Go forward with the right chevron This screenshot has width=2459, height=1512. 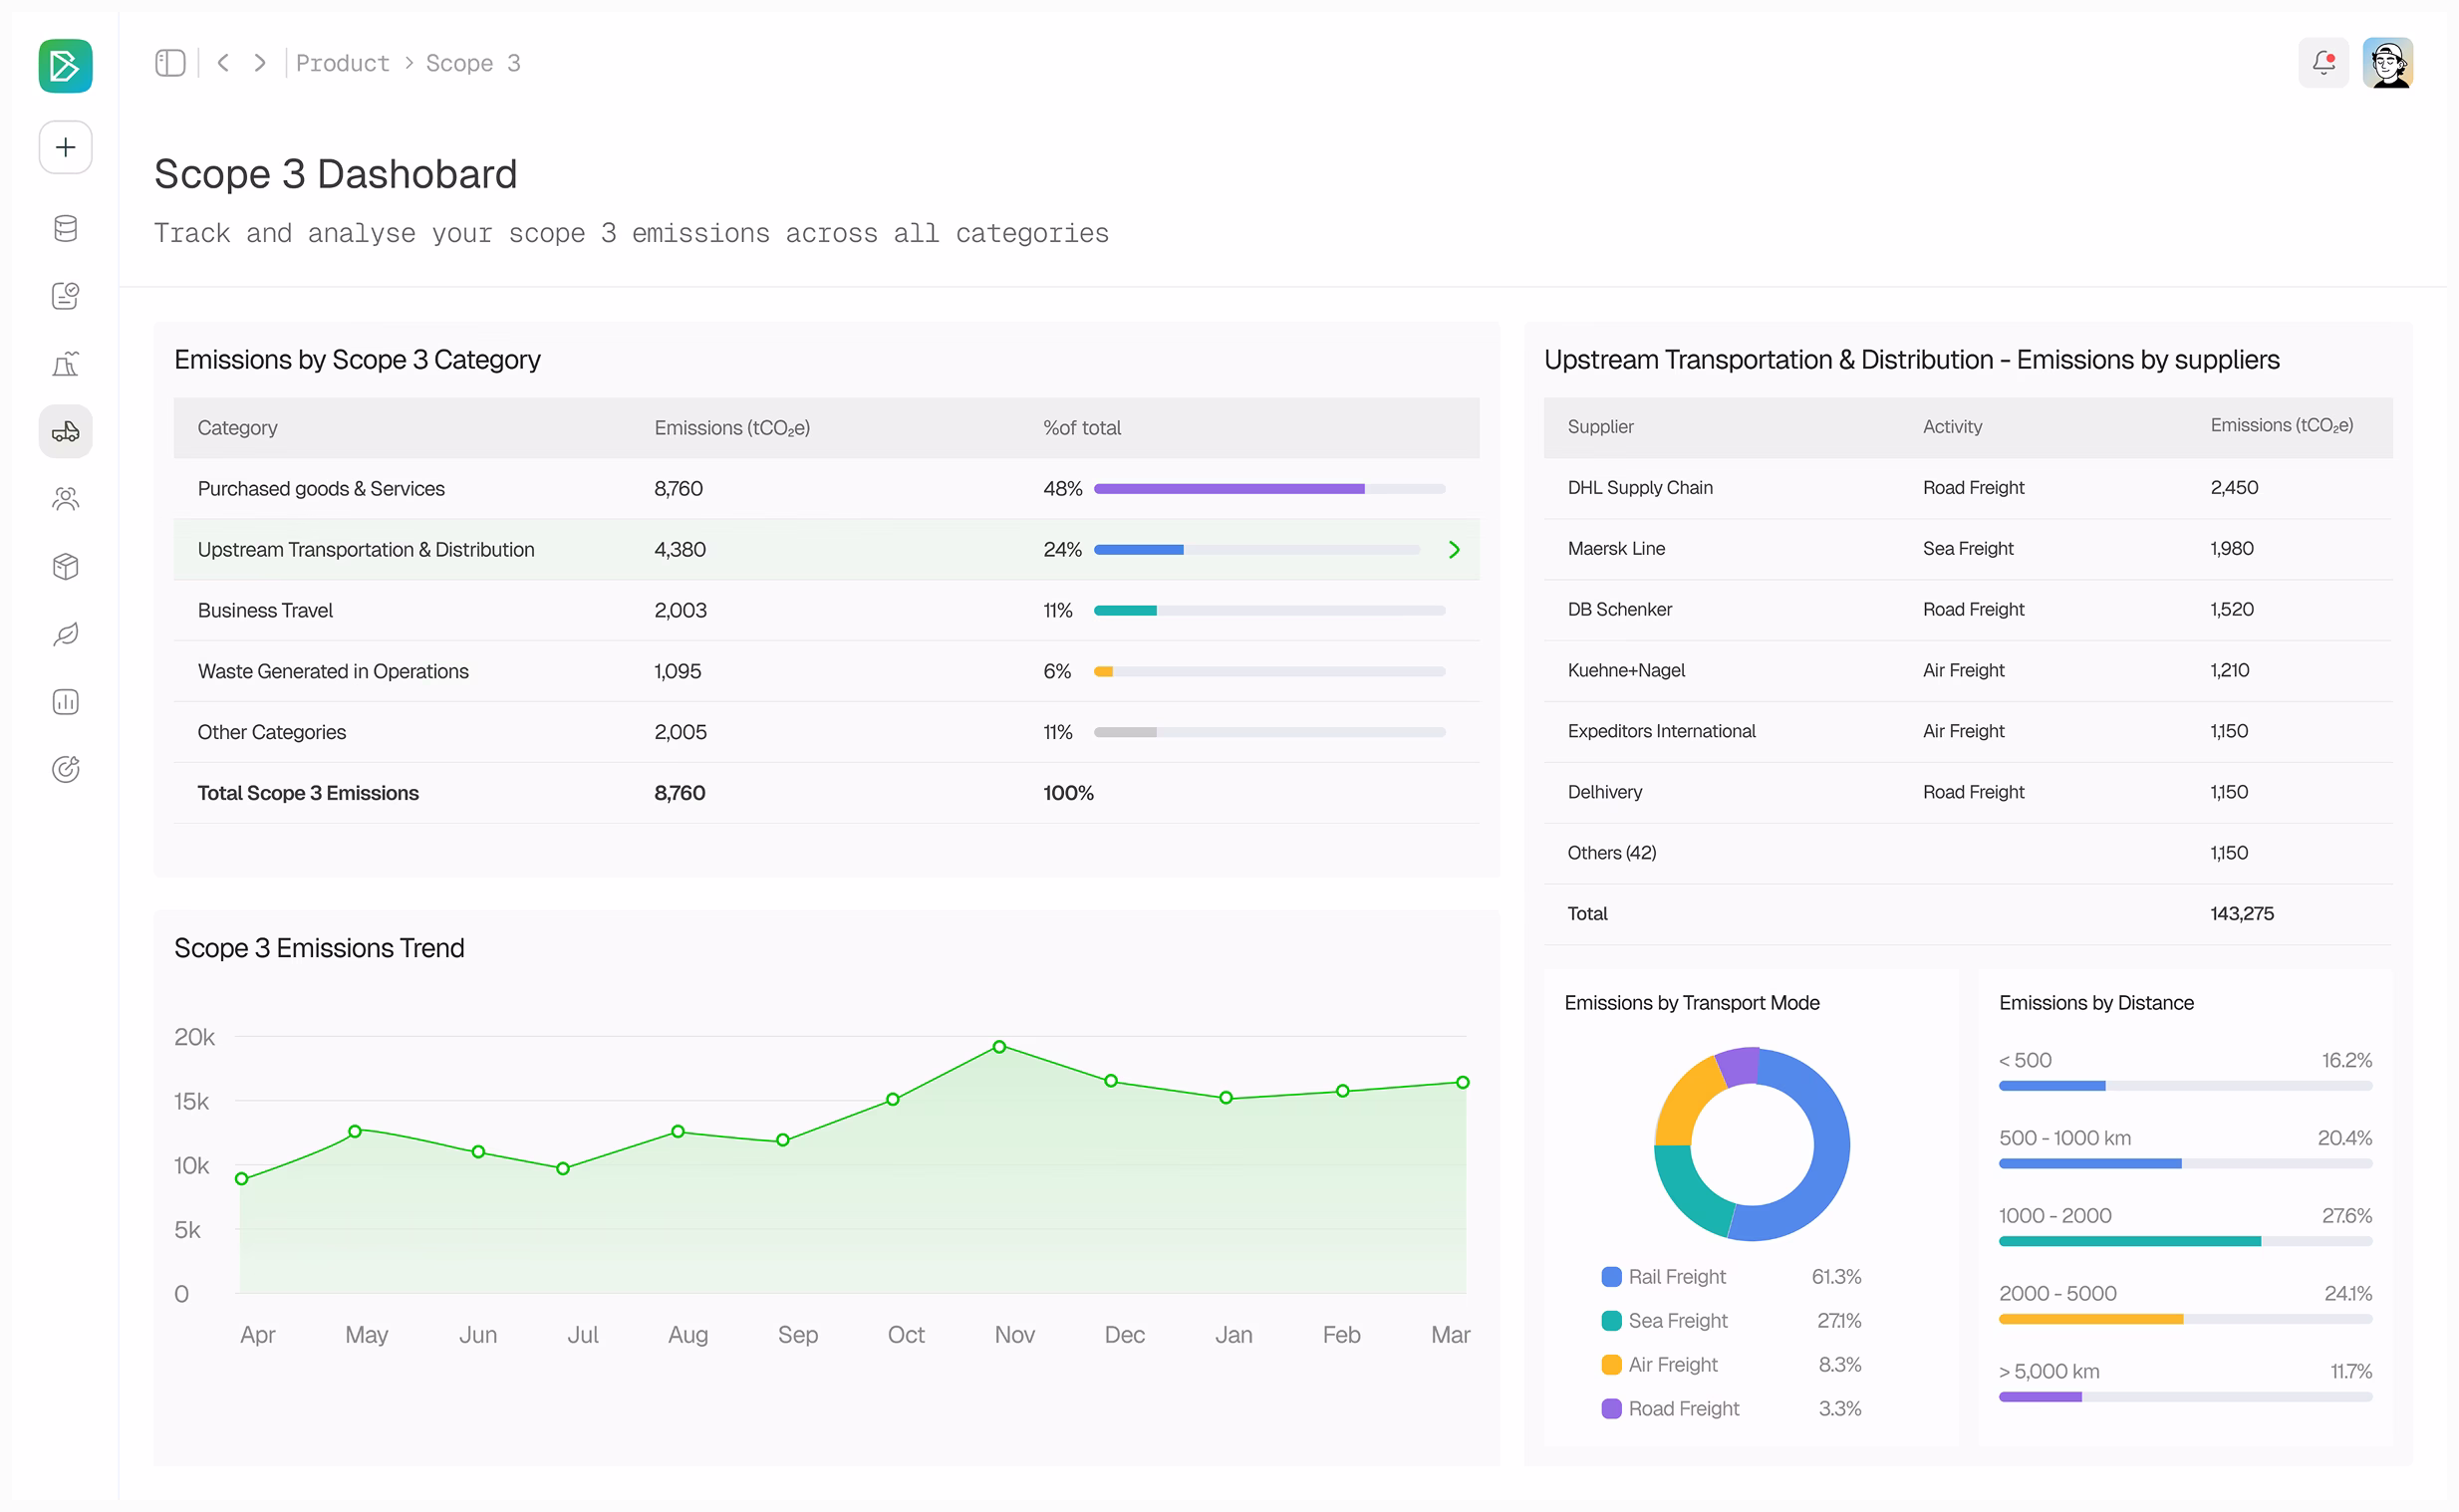coord(260,63)
